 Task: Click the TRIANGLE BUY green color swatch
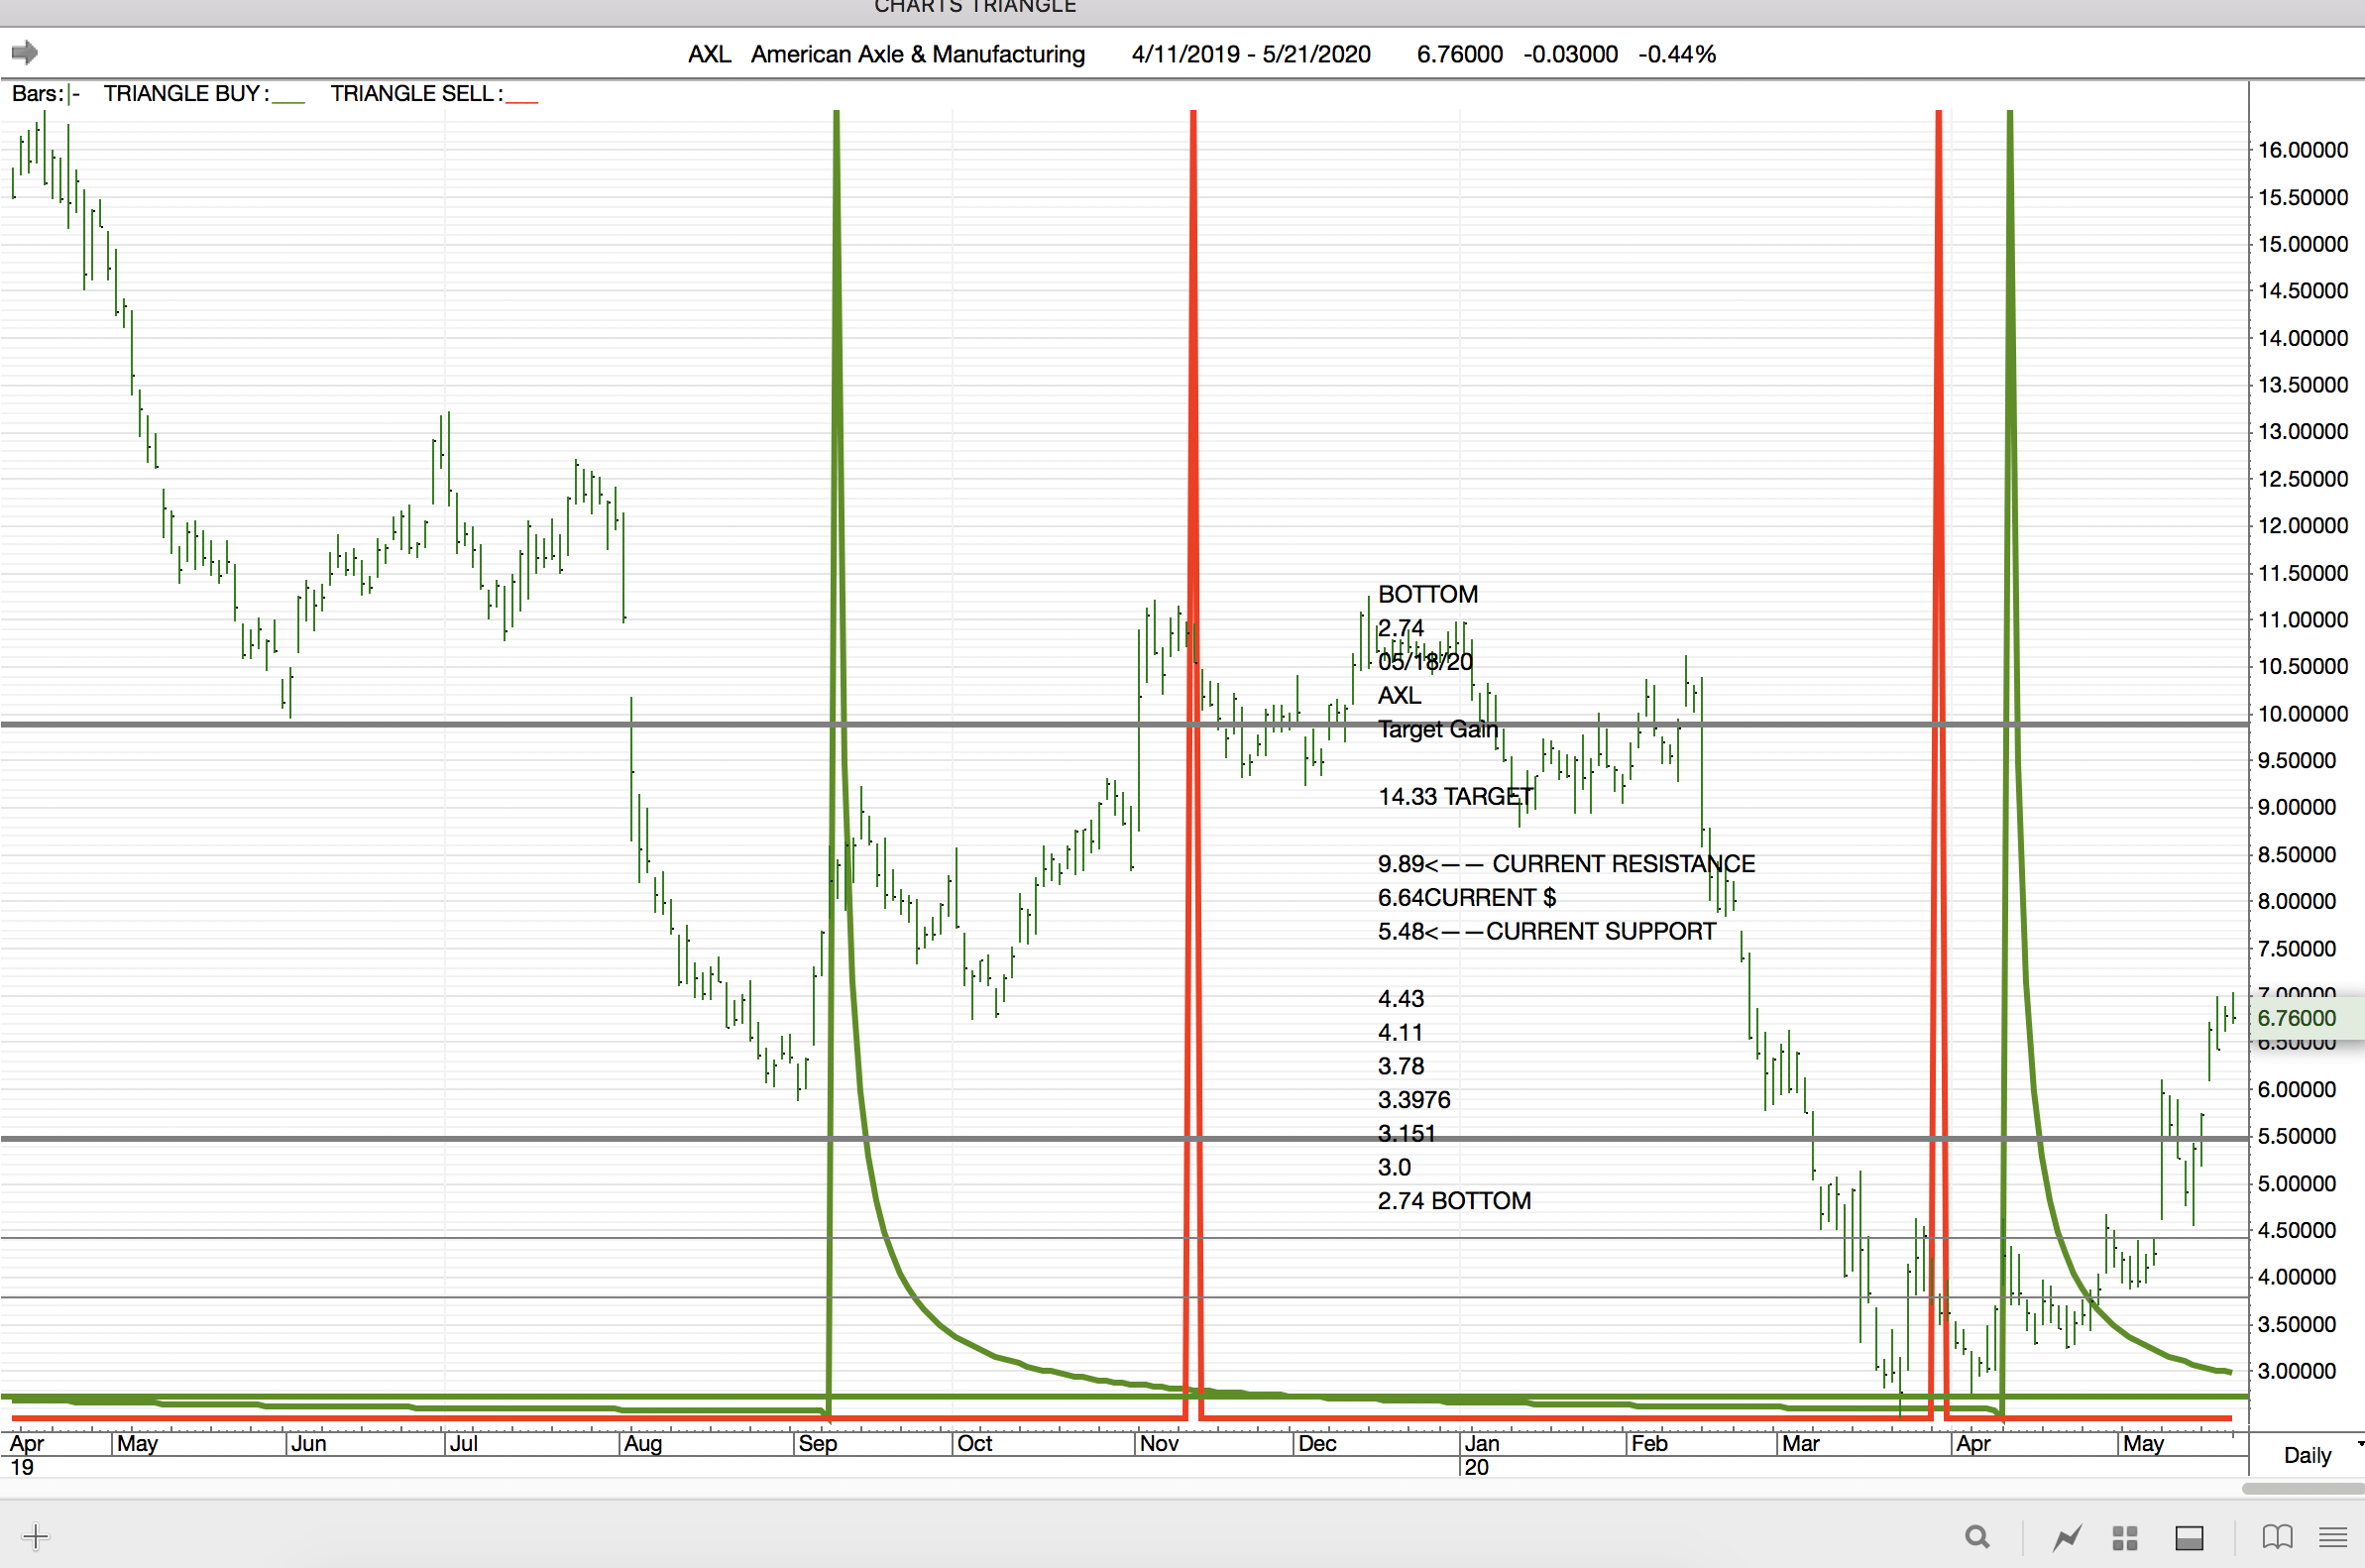tap(288, 100)
